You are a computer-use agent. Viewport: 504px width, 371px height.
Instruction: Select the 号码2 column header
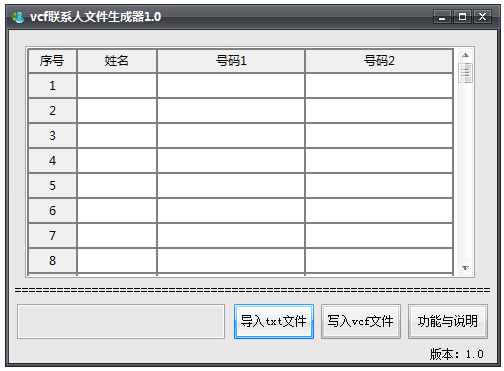coord(379,61)
